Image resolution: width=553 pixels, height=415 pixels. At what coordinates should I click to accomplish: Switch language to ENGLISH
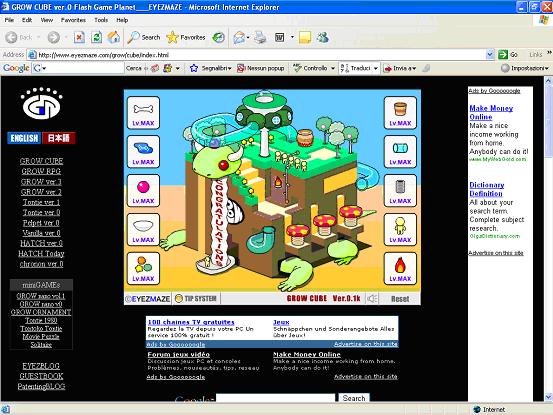[24, 138]
